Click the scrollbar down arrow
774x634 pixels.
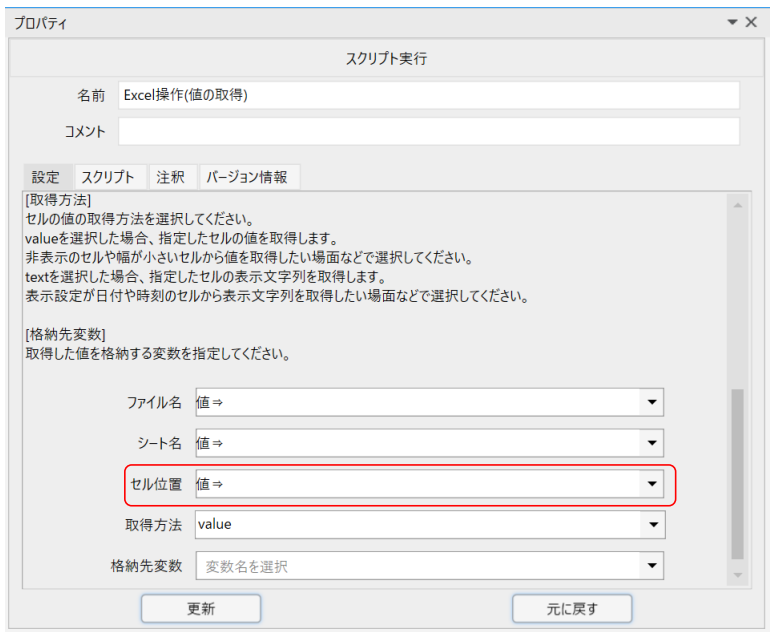pos(738,575)
